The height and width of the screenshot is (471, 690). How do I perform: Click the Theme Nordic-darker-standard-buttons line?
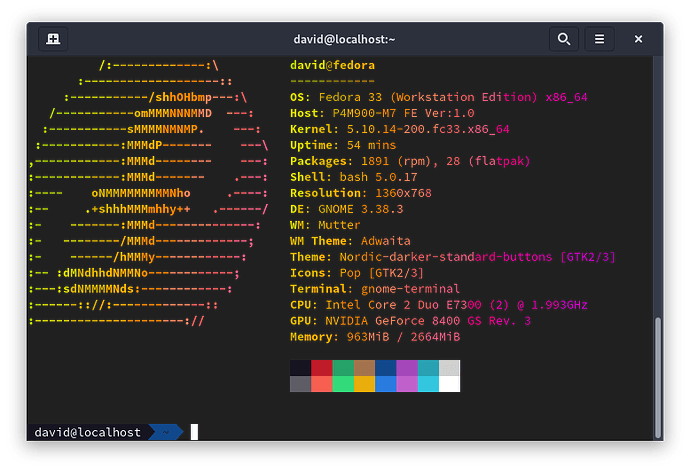click(x=452, y=257)
